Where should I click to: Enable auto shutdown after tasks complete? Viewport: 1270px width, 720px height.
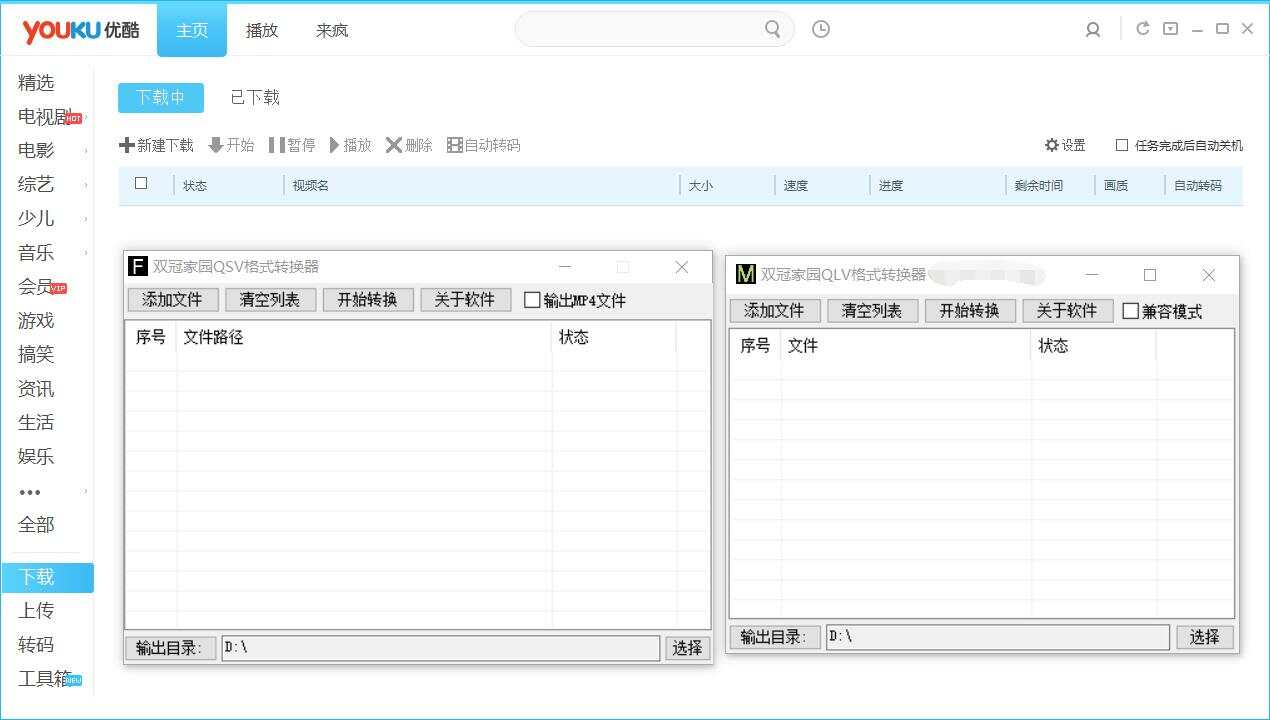coord(1122,145)
